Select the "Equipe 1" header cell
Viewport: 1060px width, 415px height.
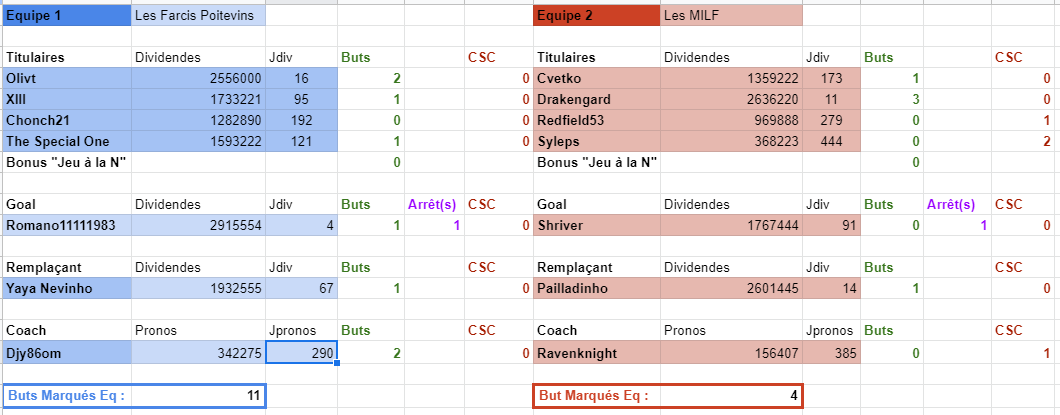pos(67,16)
